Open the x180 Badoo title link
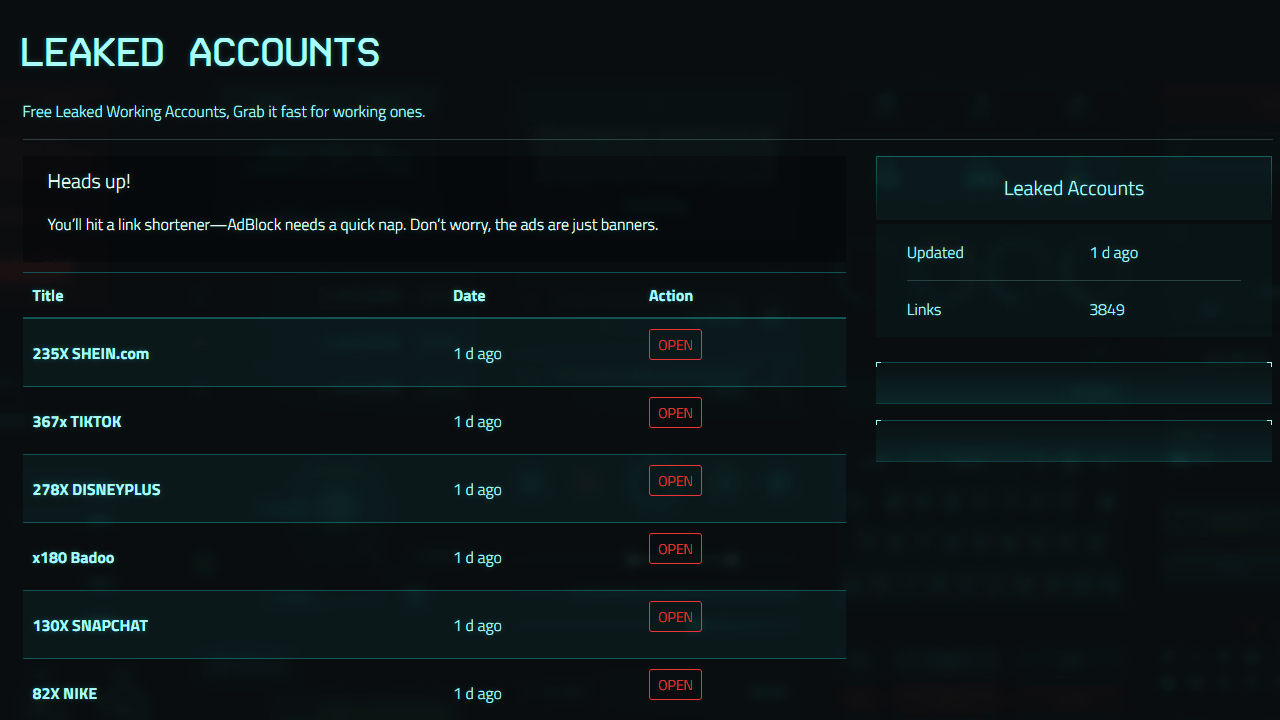 72,557
